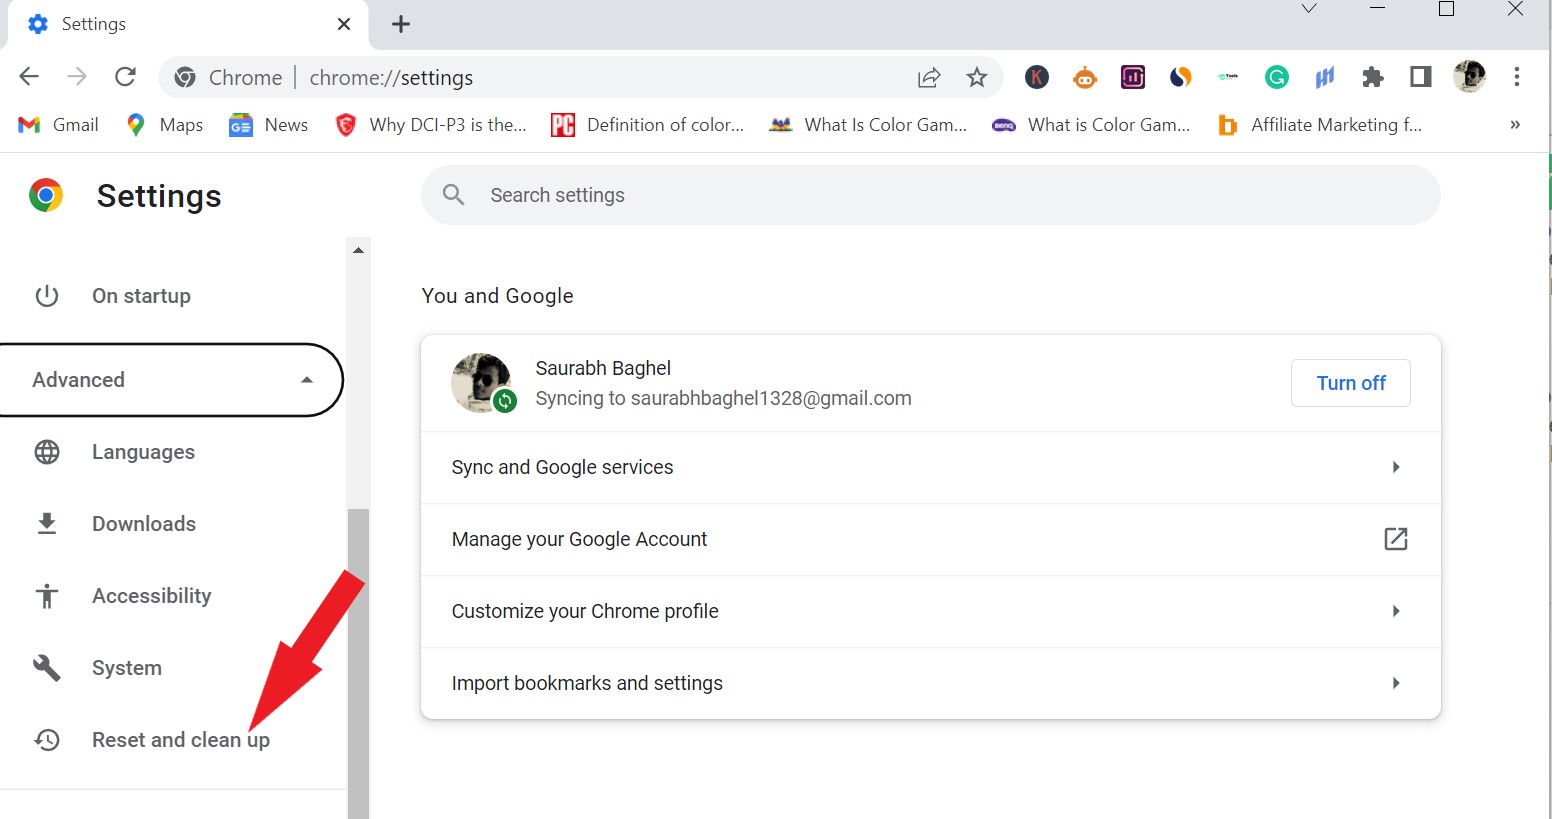Reload the current page
The image size is (1552, 819).
point(124,77)
